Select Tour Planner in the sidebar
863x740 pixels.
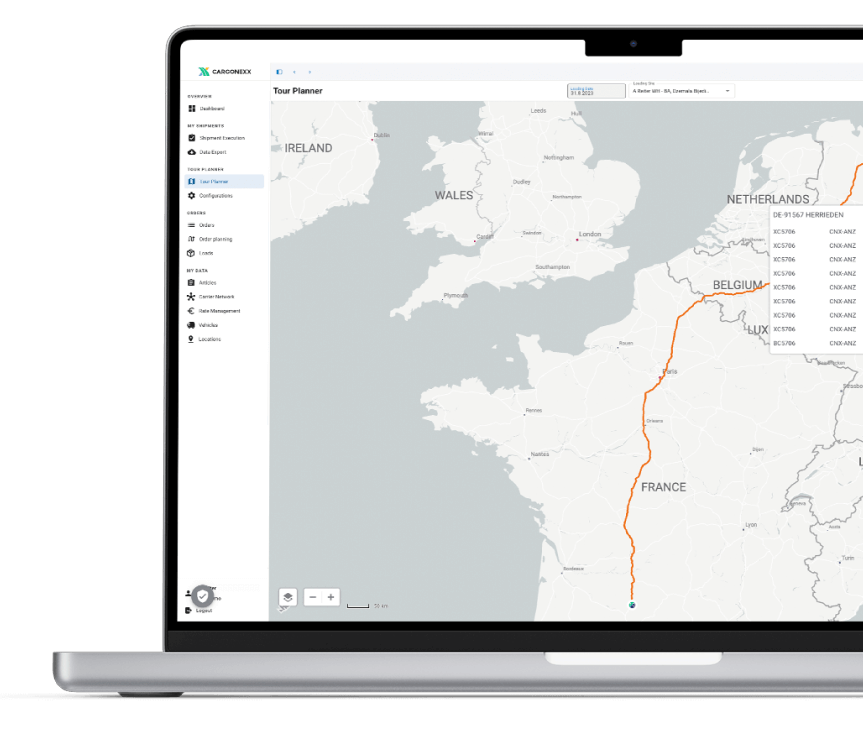(213, 182)
